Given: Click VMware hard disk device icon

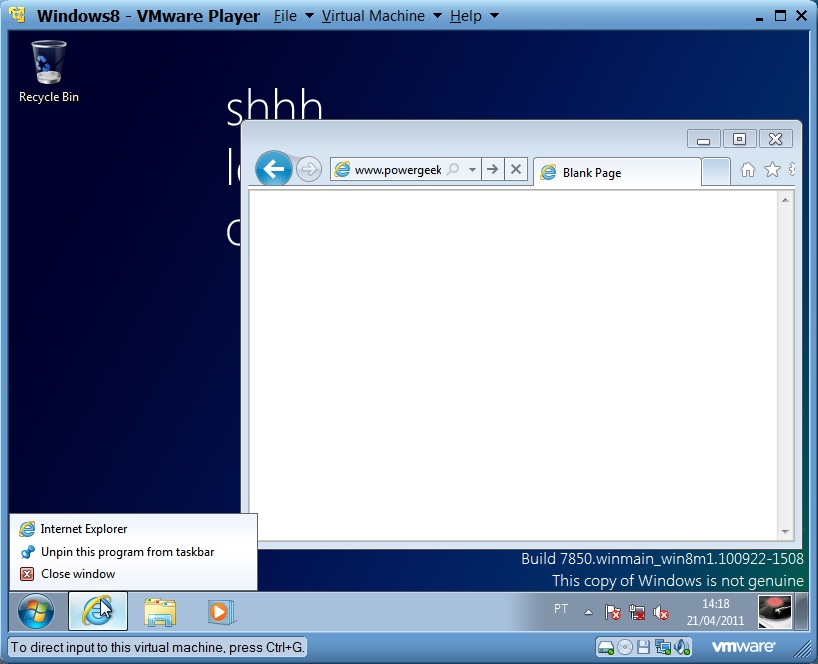Looking at the screenshot, I should (606, 647).
